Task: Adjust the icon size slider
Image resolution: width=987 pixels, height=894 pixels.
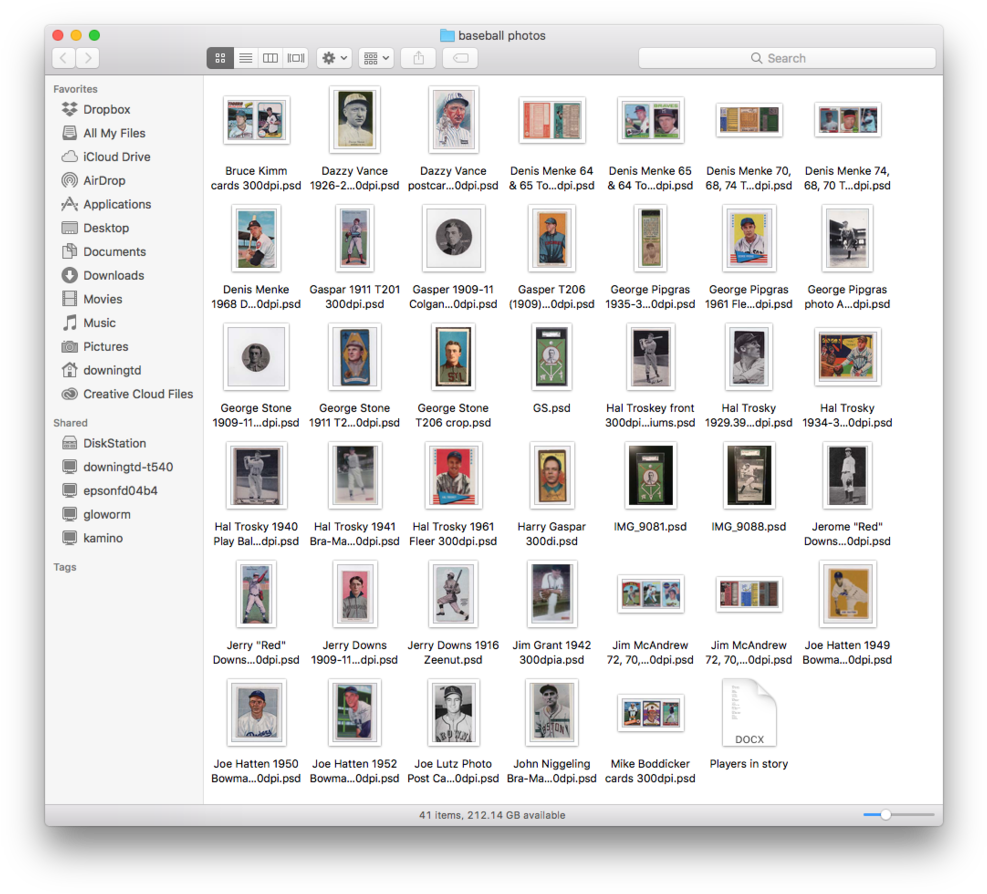Action: click(x=885, y=815)
